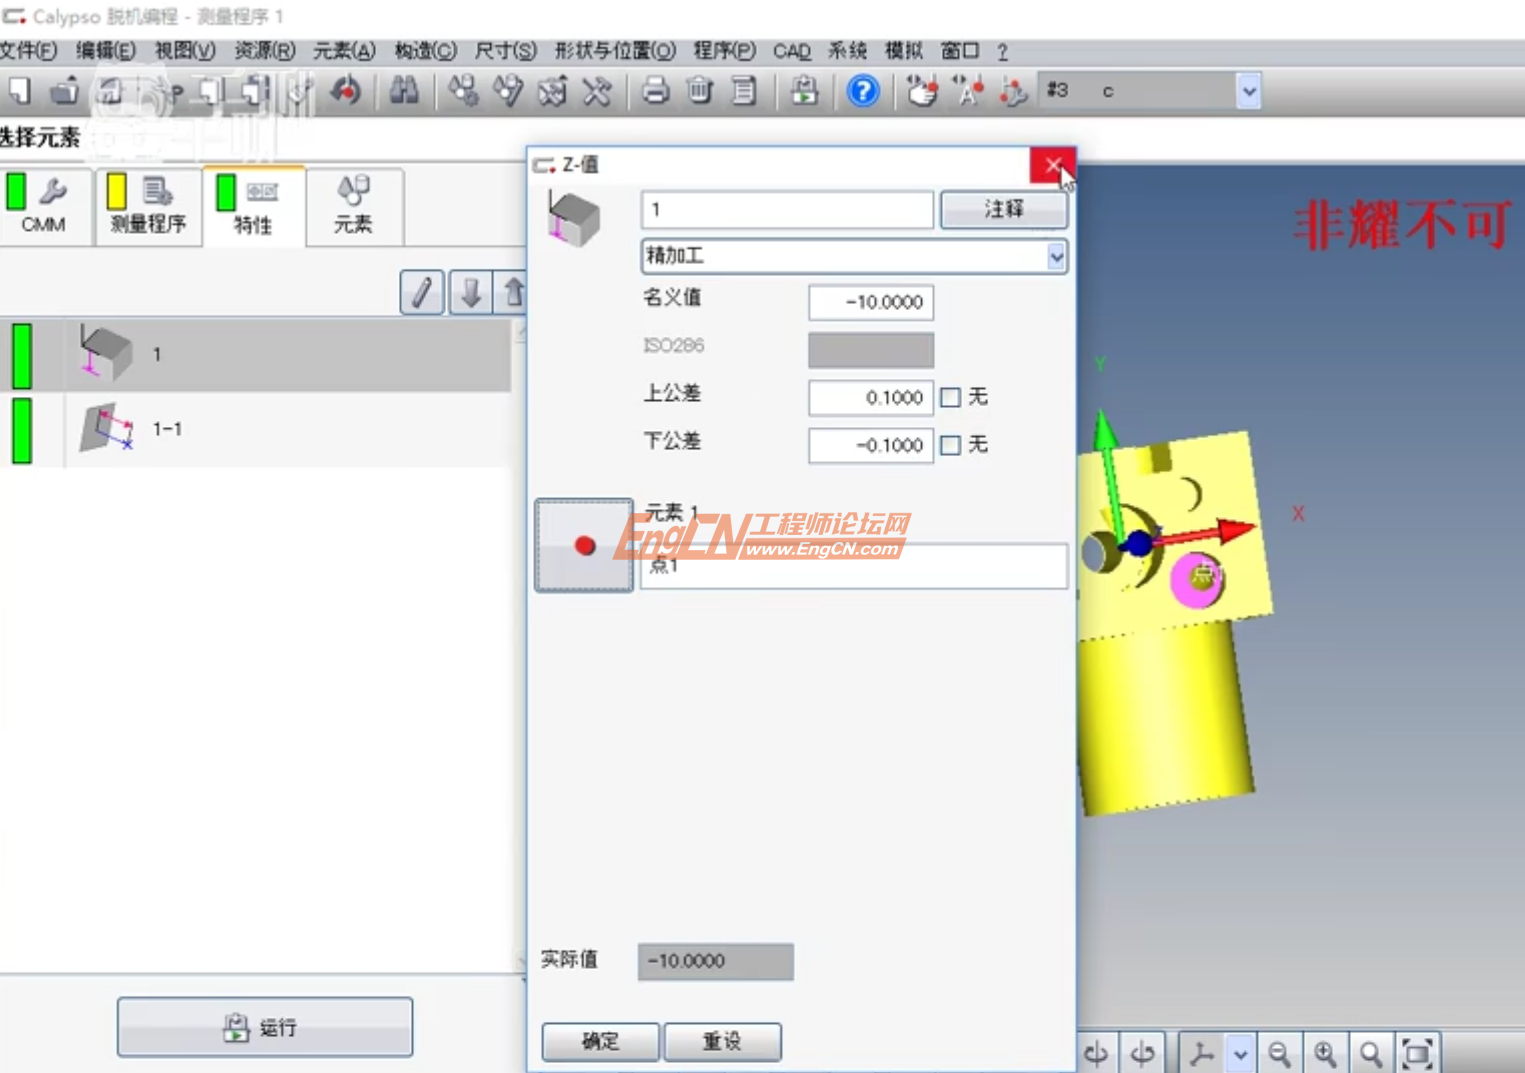Screen dimensions: 1525x1073
Task: Click the delete trash icon in the toolbar
Action: pyautogui.click(x=699, y=91)
